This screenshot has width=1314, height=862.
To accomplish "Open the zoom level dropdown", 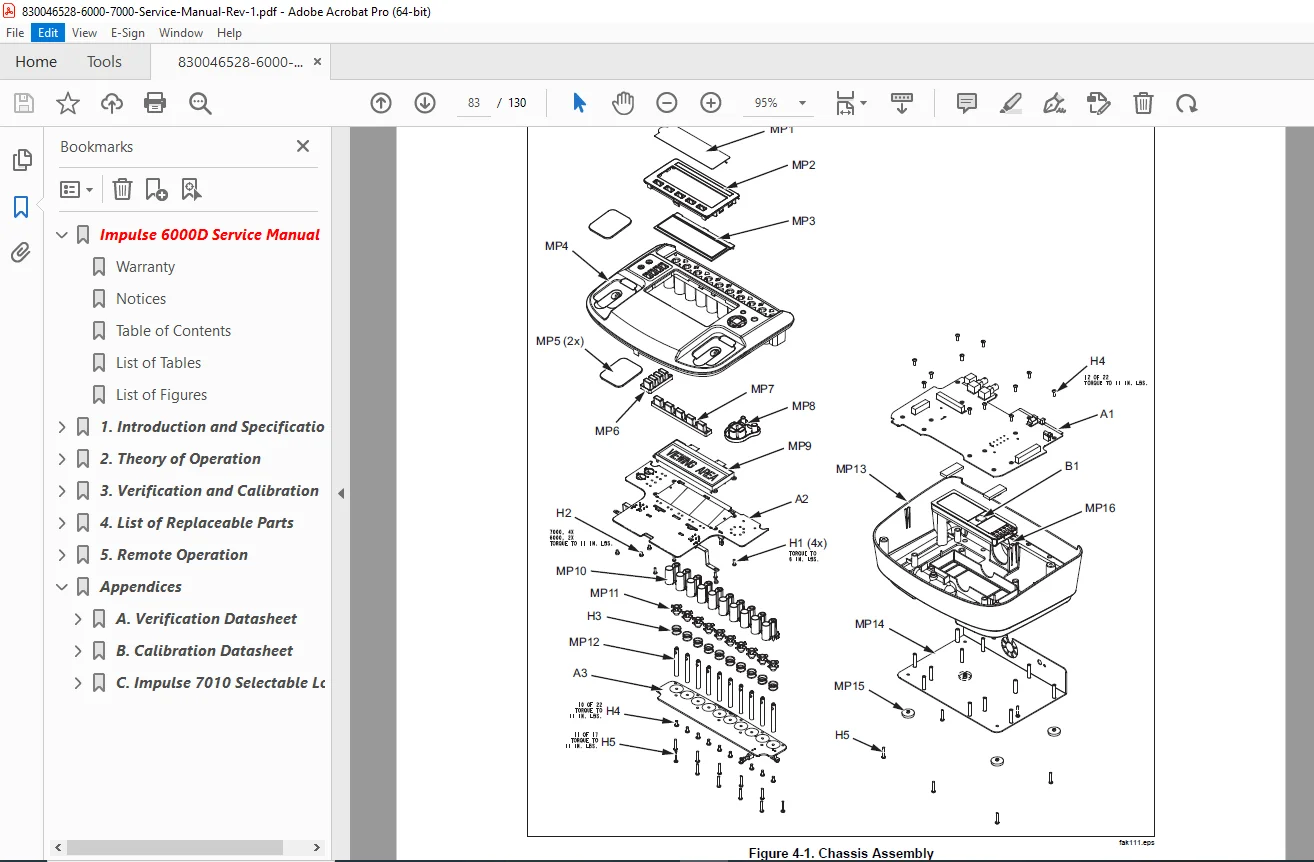I will (801, 103).
